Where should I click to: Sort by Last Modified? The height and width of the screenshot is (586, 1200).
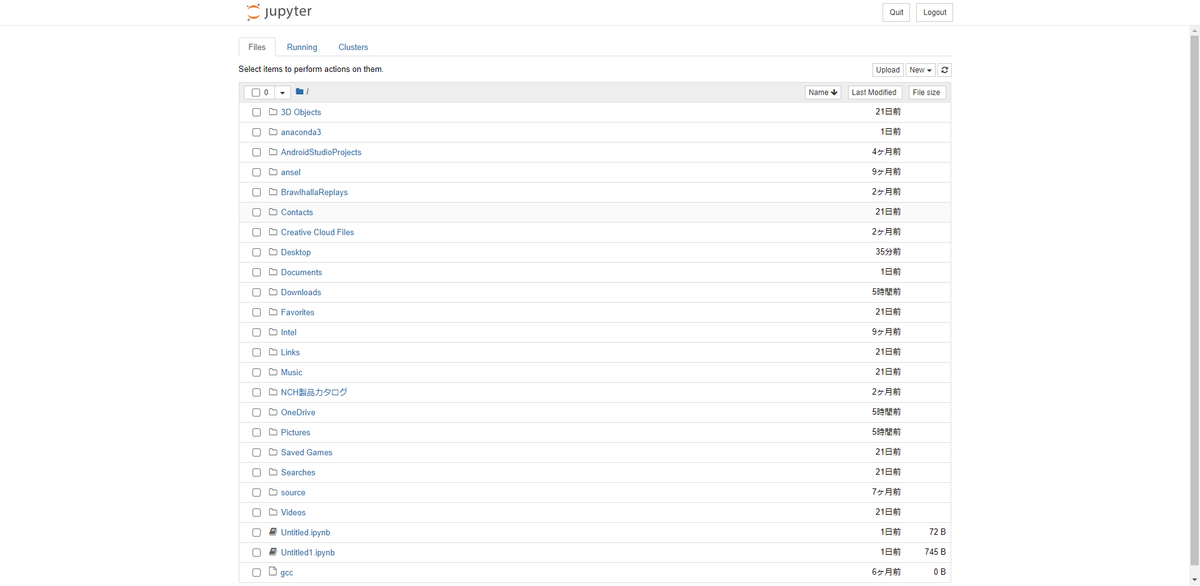tap(874, 92)
